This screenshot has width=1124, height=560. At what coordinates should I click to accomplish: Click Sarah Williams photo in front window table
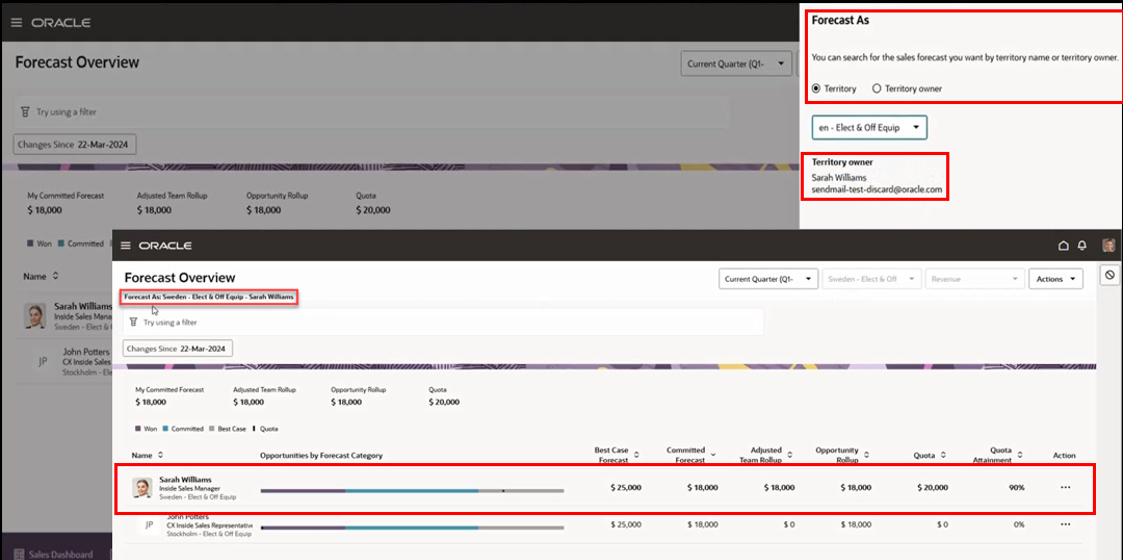(x=142, y=488)
